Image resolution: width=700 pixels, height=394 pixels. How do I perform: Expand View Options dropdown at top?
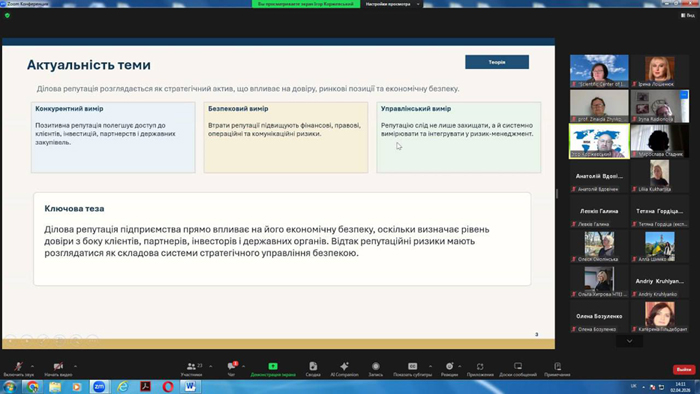(393, 4)
